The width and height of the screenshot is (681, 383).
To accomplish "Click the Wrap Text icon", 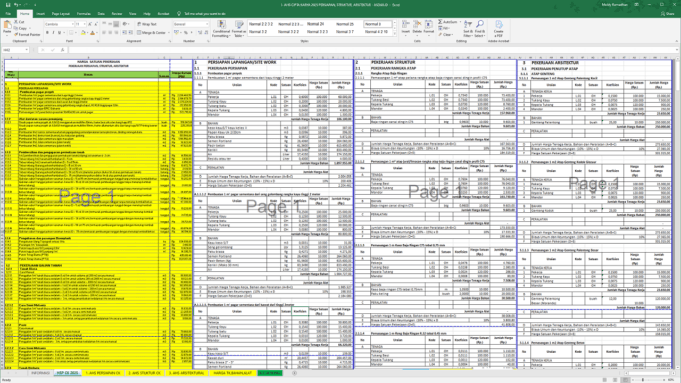I will click(139, 24).
